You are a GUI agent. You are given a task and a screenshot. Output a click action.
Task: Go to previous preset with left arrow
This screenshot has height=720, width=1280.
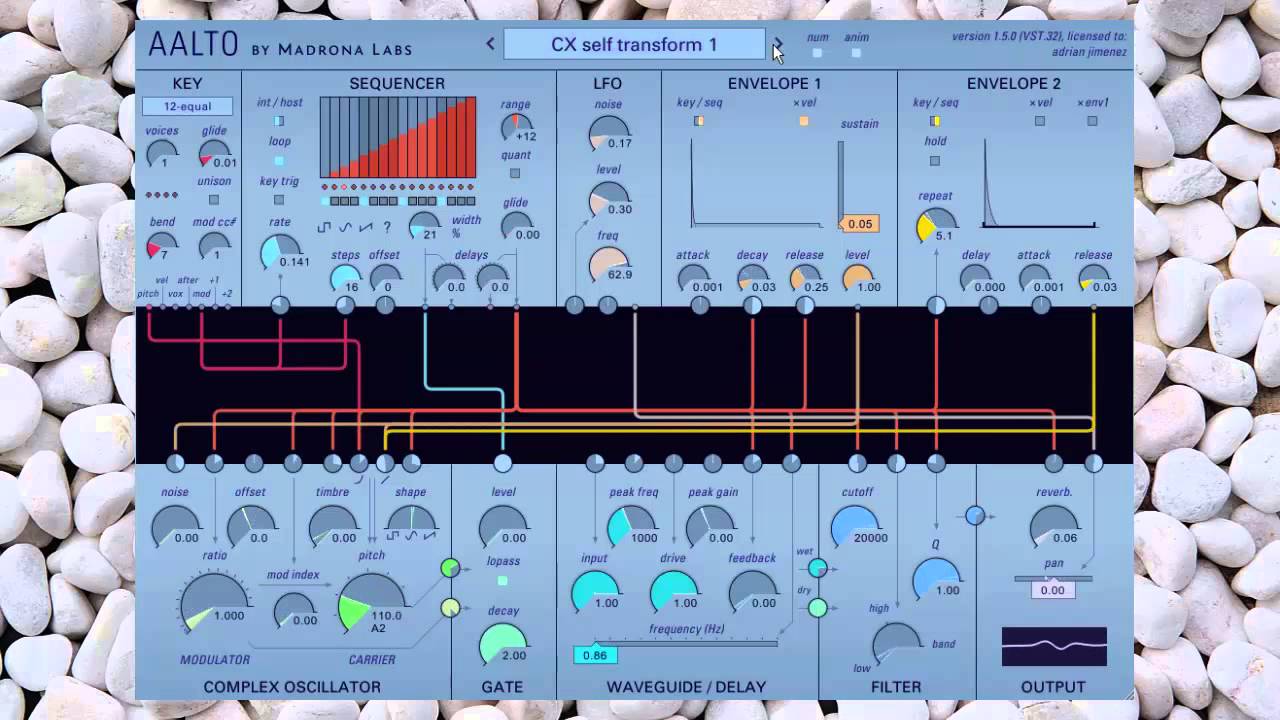point(490,44)
